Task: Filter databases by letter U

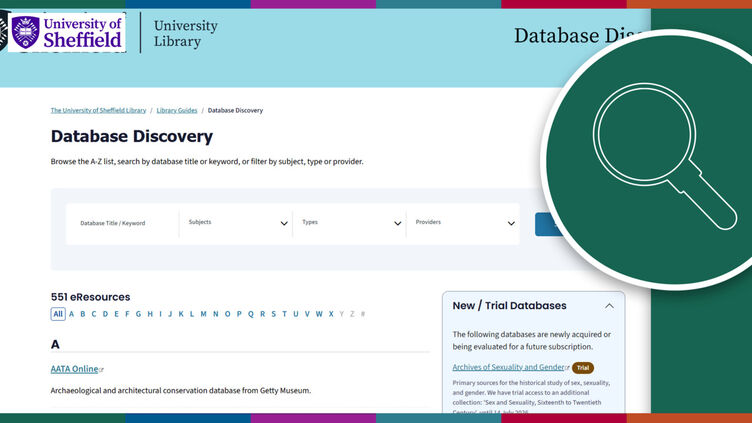Action: coord(295,314)
